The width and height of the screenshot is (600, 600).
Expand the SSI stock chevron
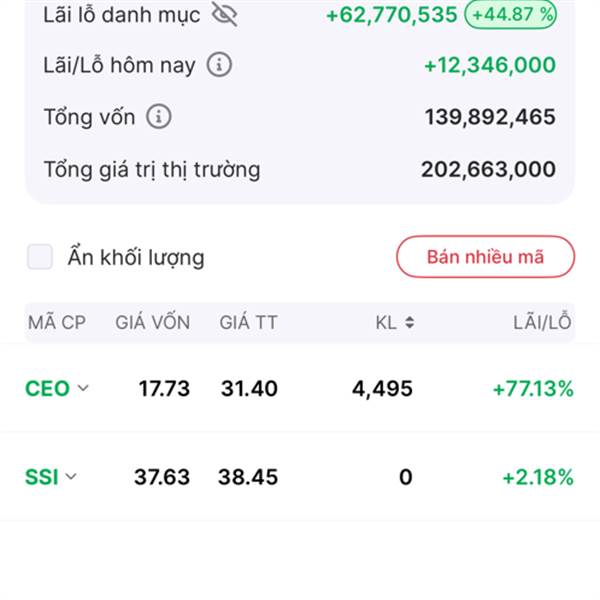coord(71,477)
